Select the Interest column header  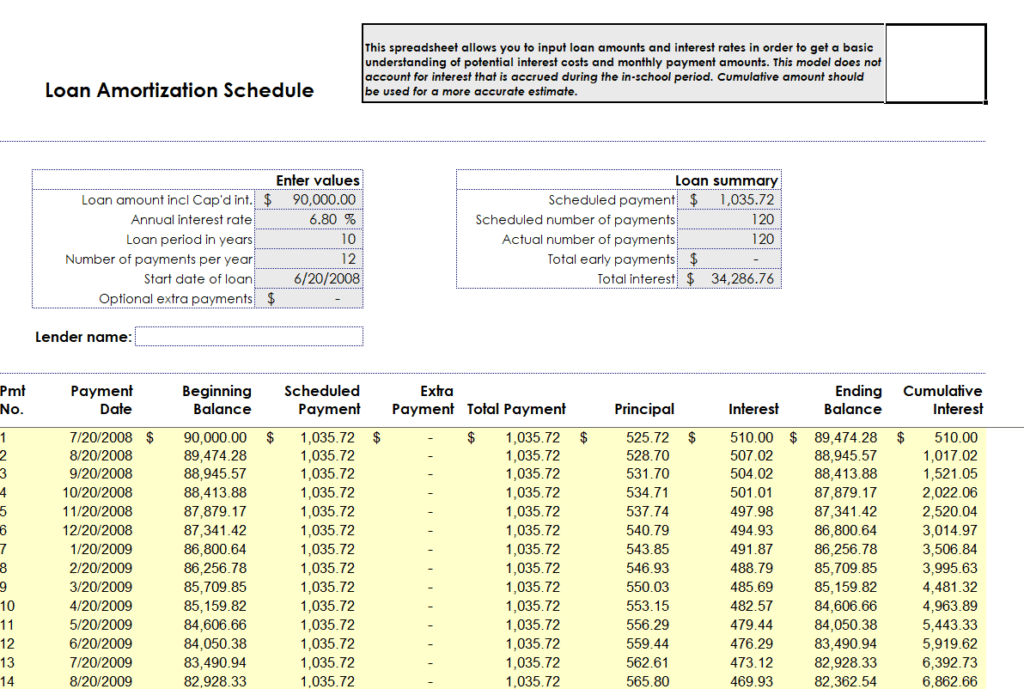tap(754, 409)
